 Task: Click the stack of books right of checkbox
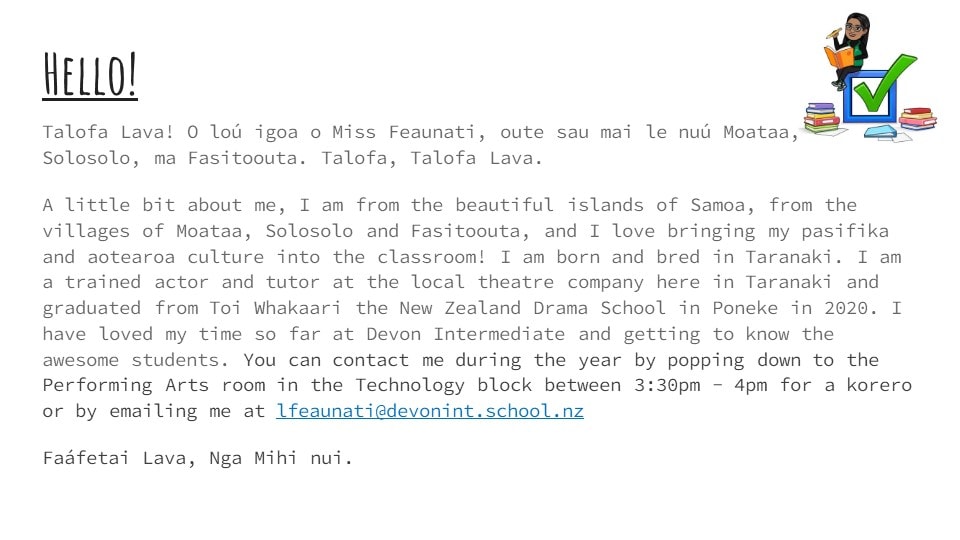tap(917, 118)
